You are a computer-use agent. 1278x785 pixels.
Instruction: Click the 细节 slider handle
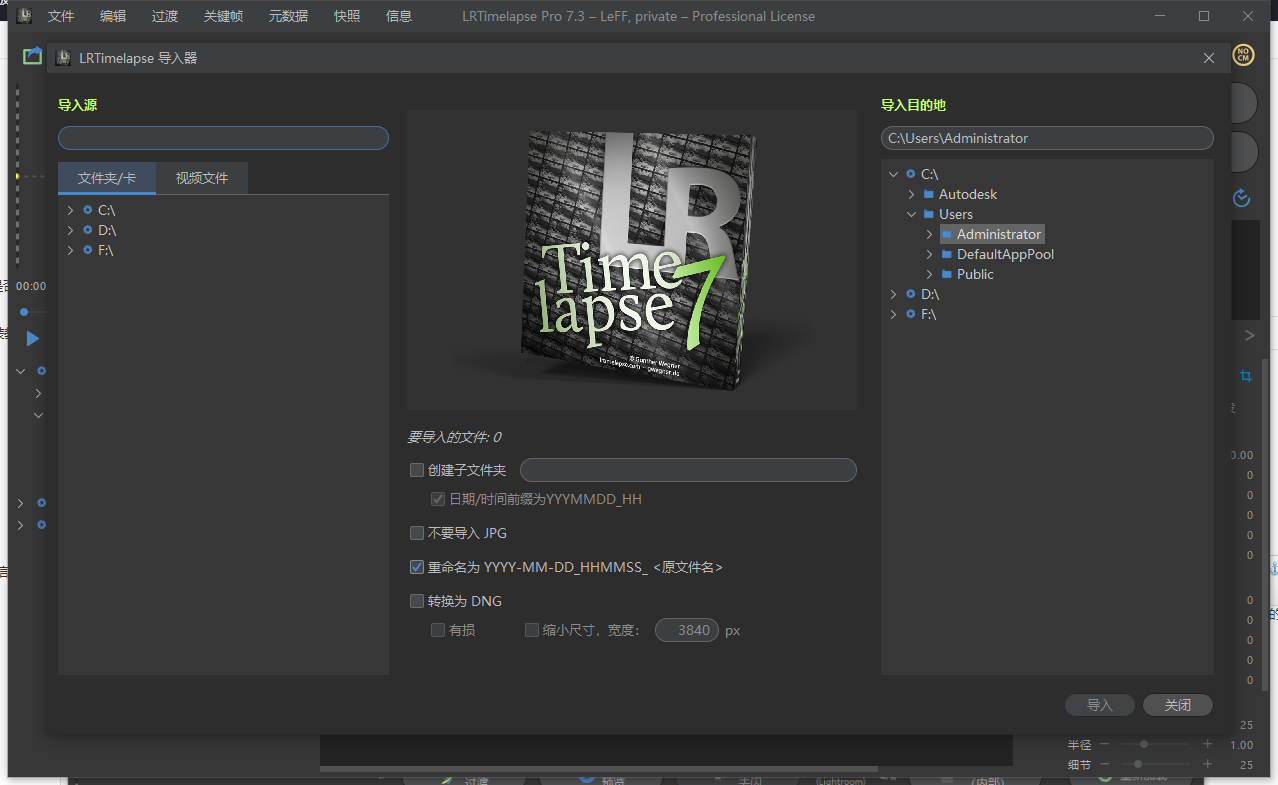point(1138,764)
